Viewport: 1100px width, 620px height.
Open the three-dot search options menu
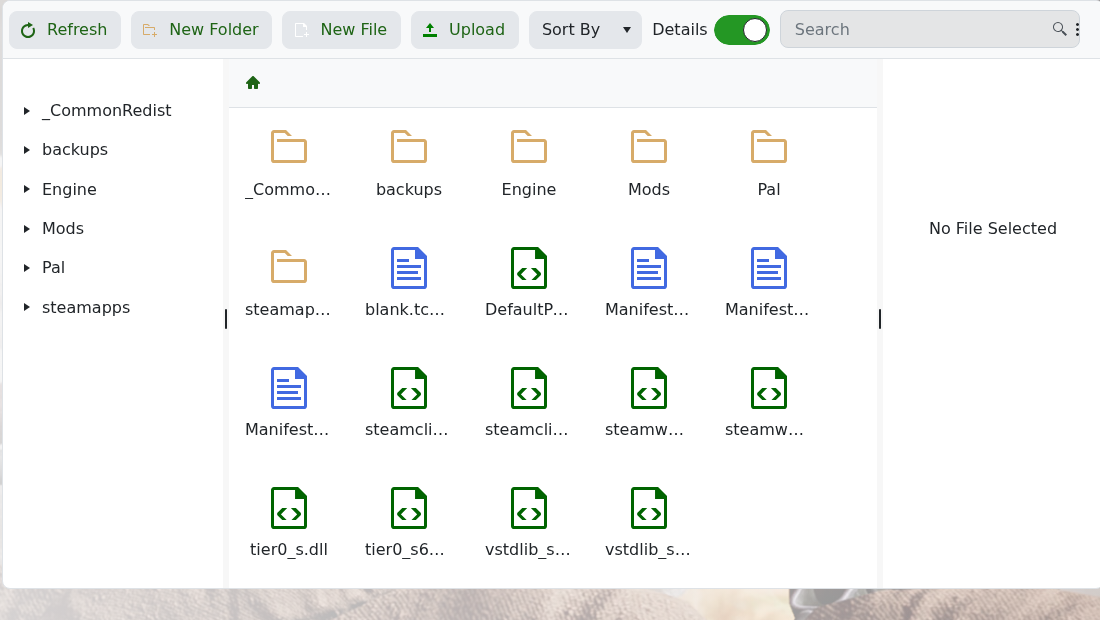click(1078, 29)
